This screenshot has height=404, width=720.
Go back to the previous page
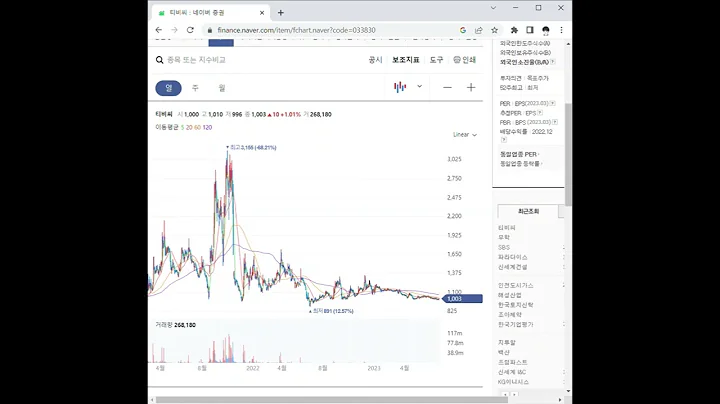(159, 30)
